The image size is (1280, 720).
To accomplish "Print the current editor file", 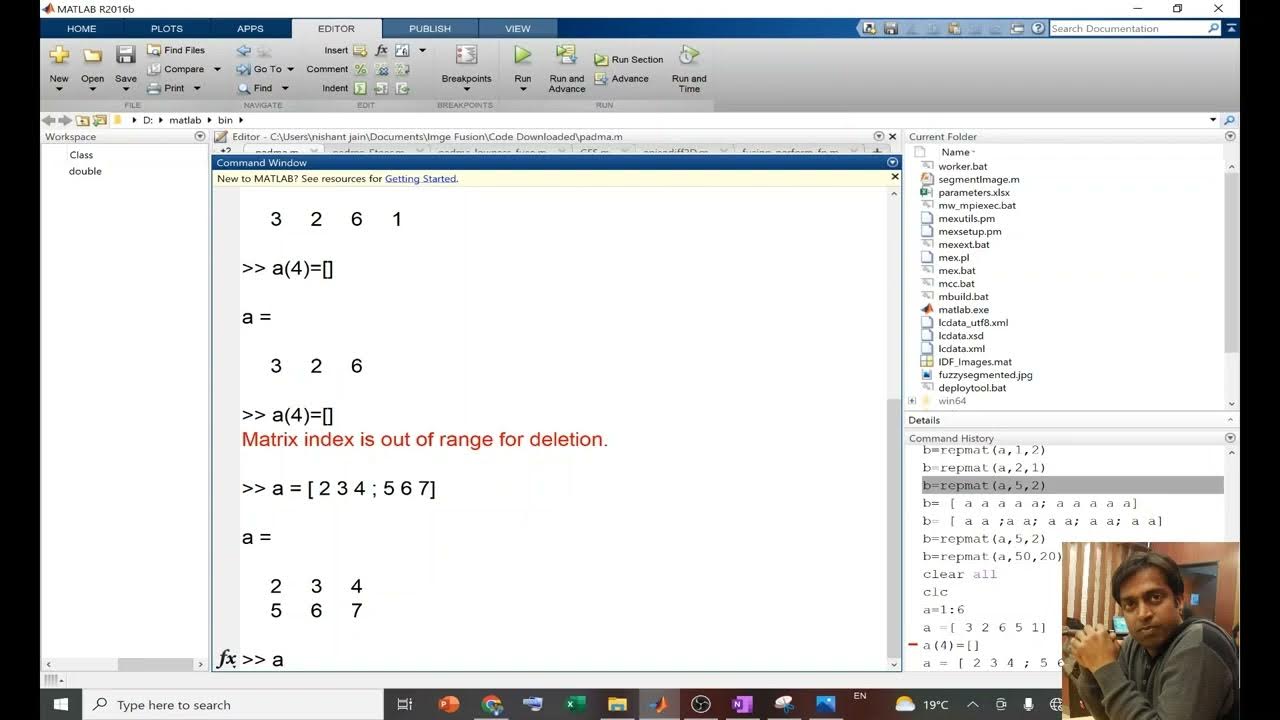I will (x=166, y=88).
